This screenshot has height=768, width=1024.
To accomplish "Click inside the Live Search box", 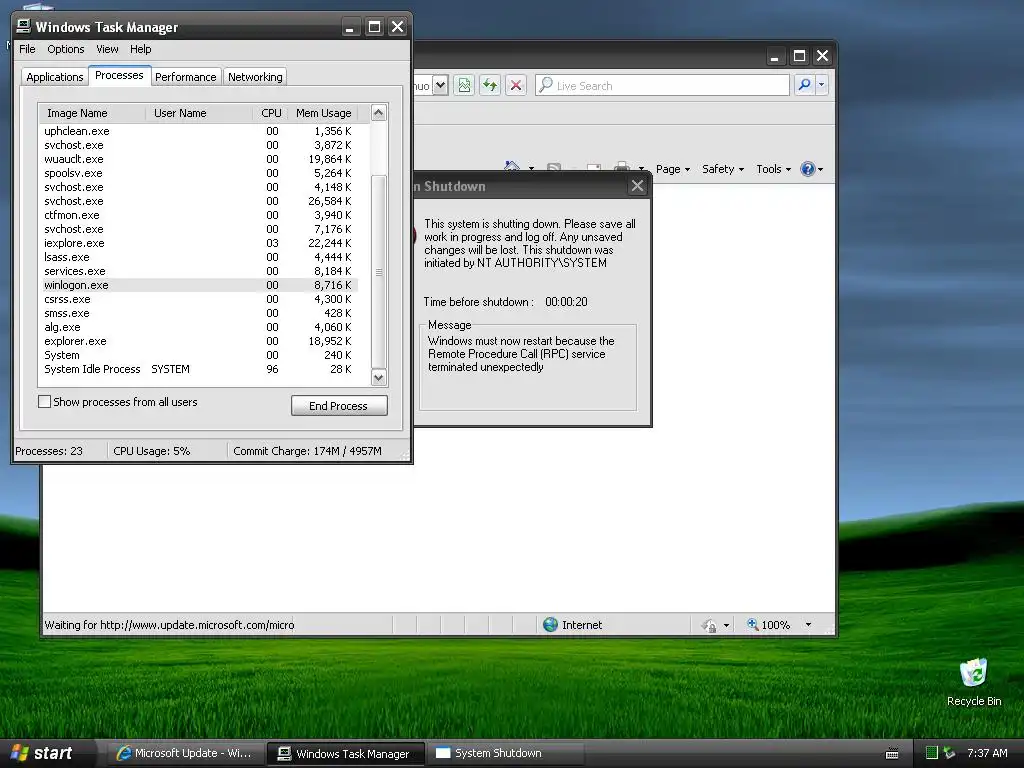I will pos(662,86).
